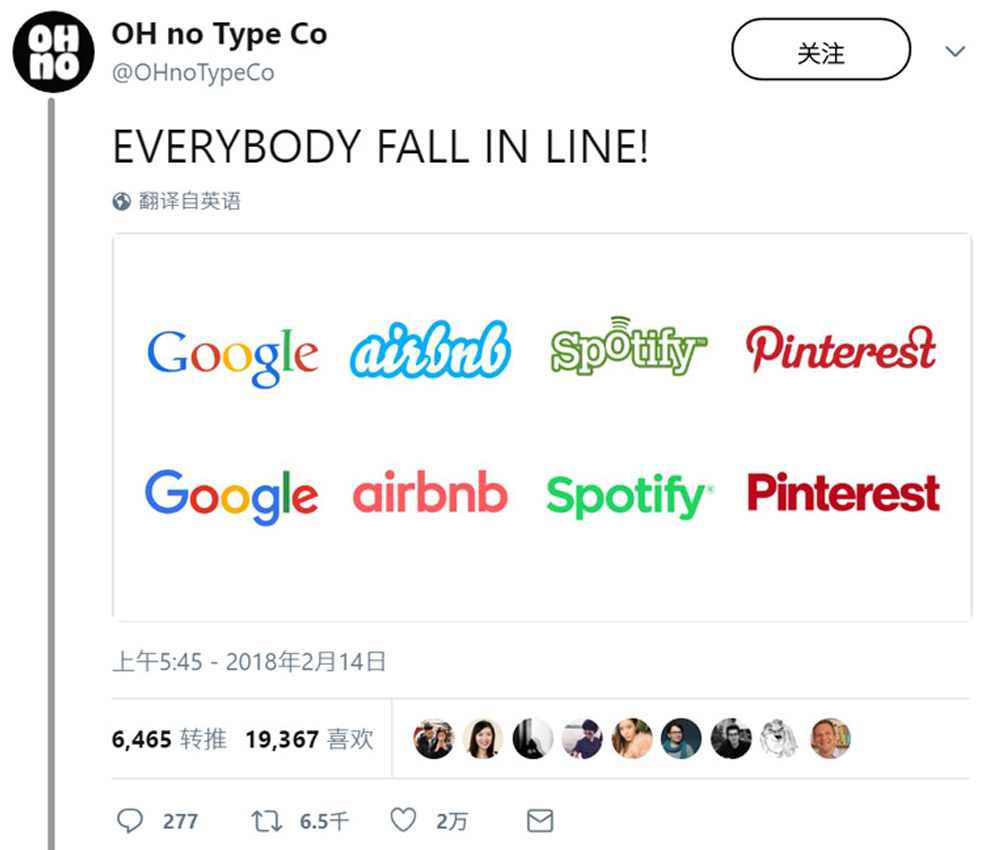The image size is (1000, 850).
Task: Click the retweet arrows icon
Action: (x=266, y=821)
